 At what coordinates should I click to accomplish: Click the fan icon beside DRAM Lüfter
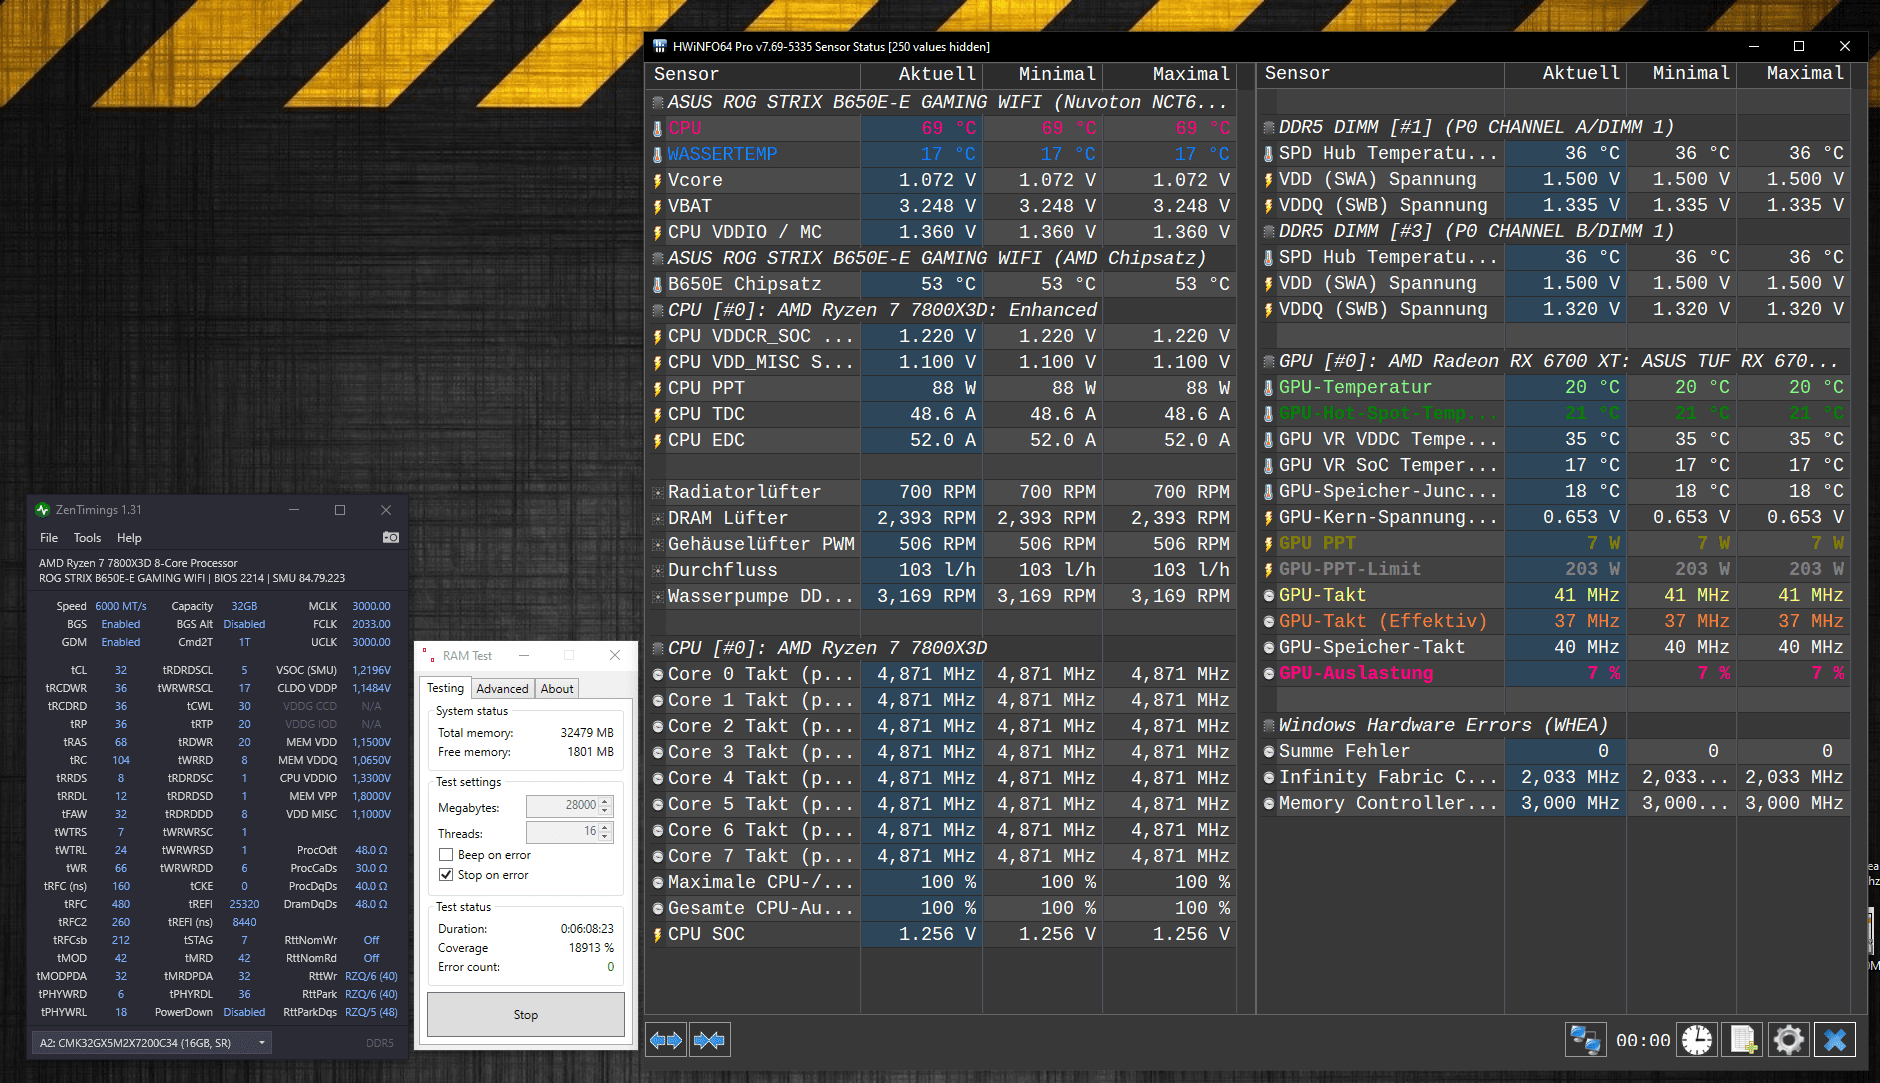point(657,519)
